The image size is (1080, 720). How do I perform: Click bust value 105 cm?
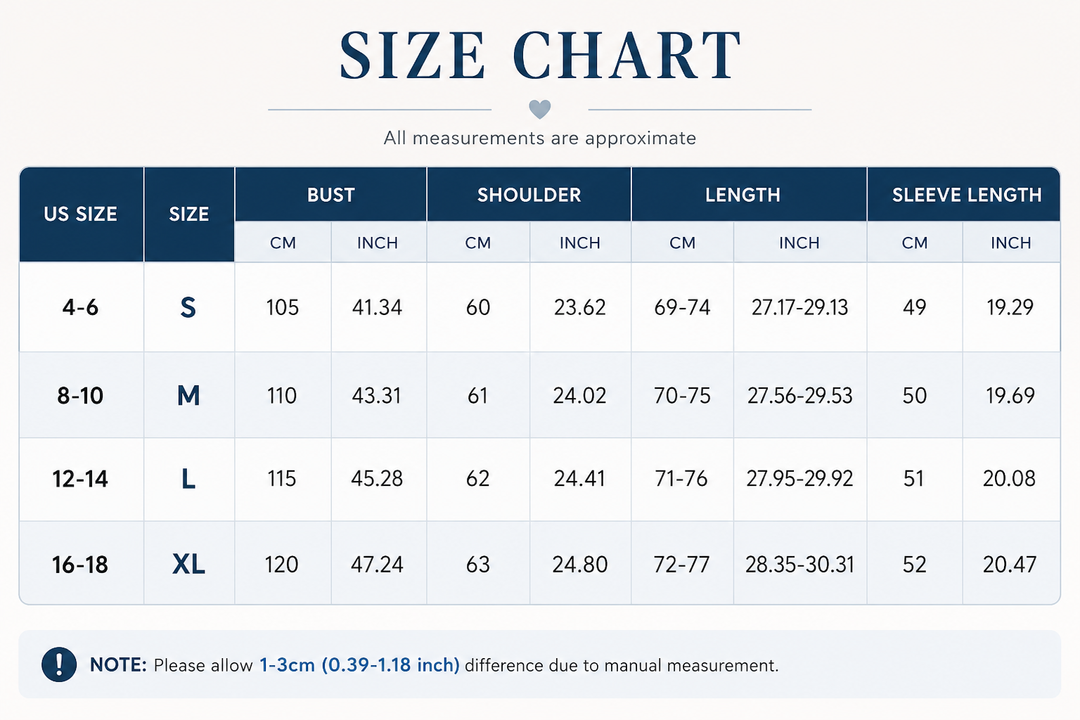[x=282, y=307]
